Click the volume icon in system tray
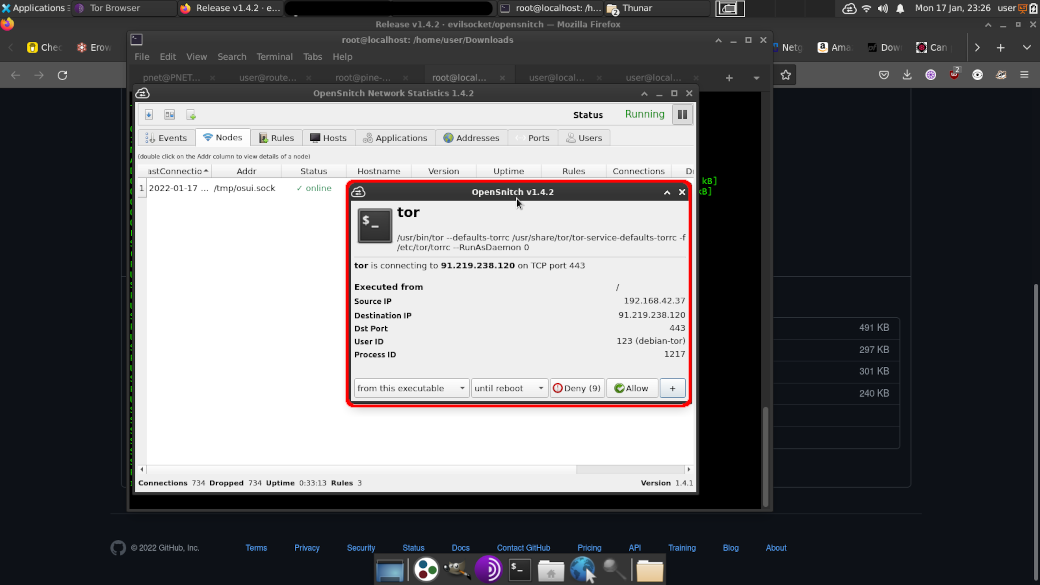Image resolution: width=1040 pixels, height=585 pixels. [883, 8]
